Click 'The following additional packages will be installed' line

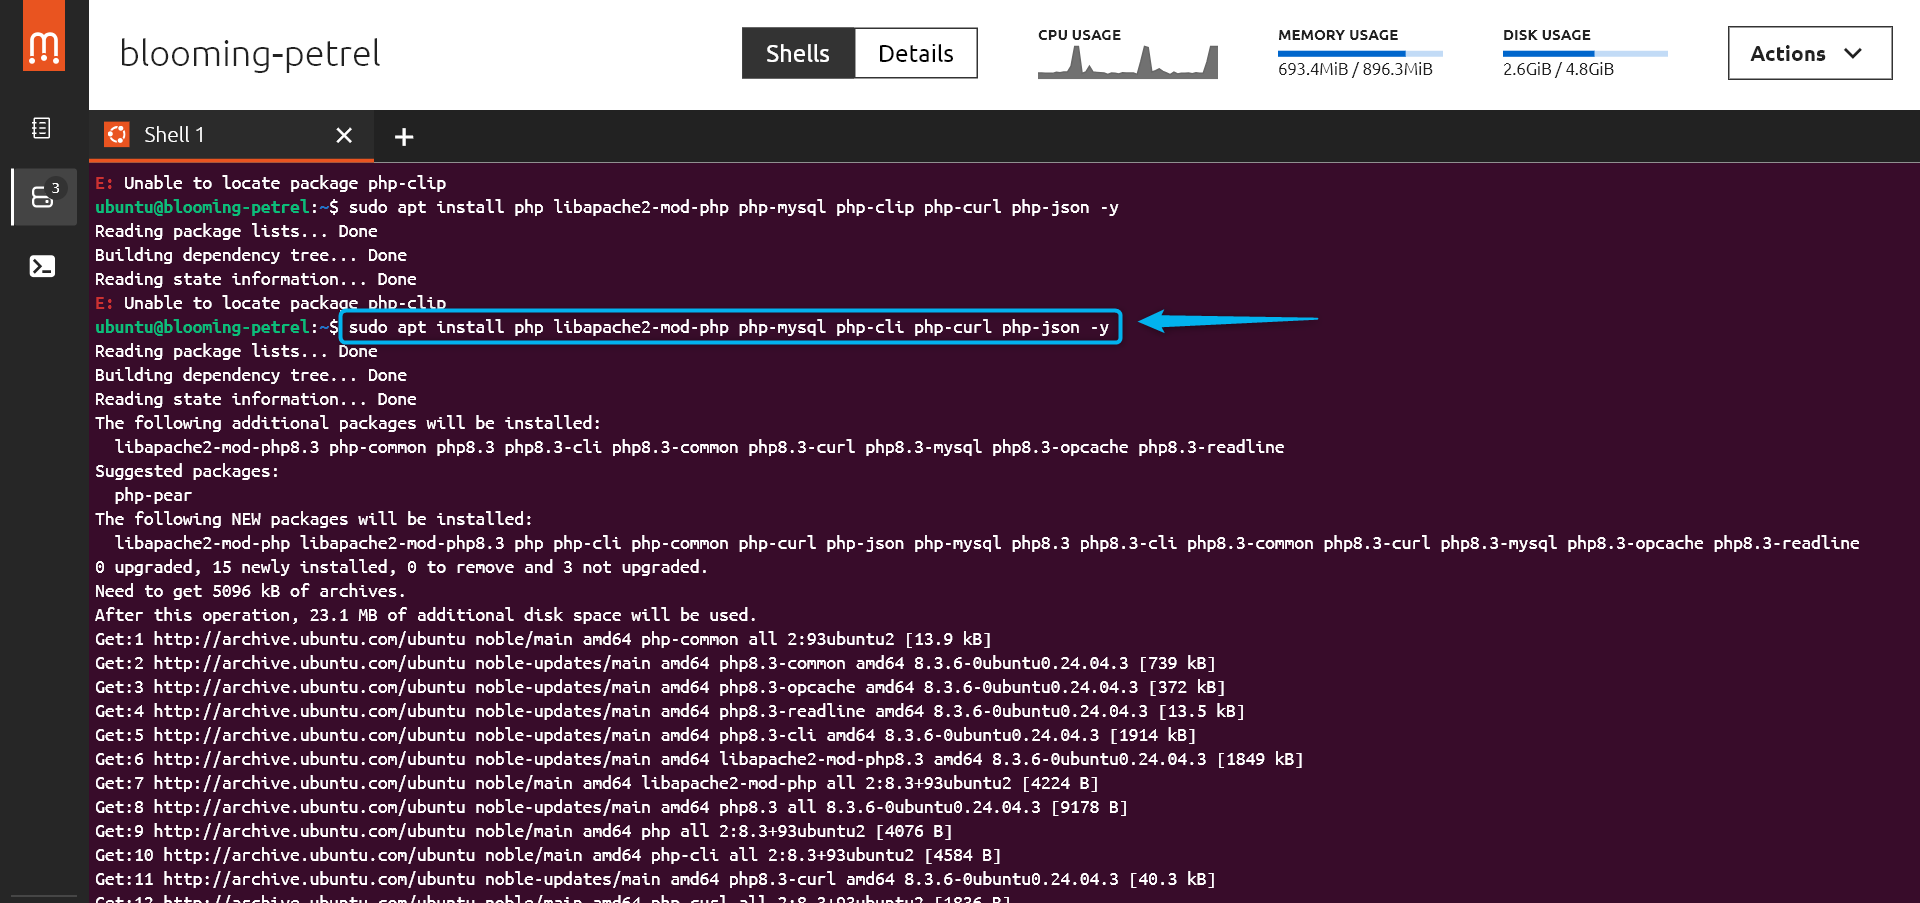click(x=348, y=423)
